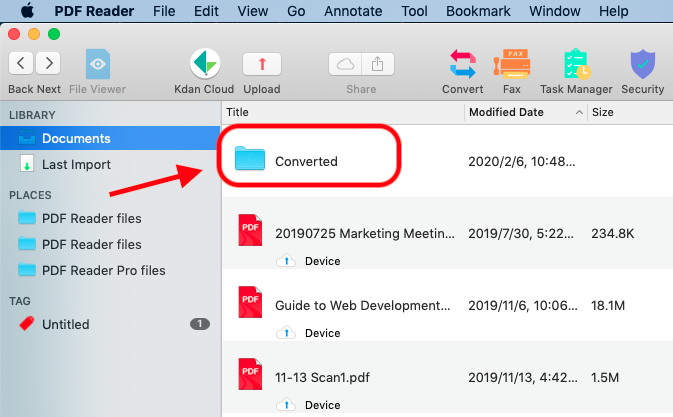Click the 2019/11/13 modified date cell
Viewport: 673px width, 417px height.
tap(523, 378)
